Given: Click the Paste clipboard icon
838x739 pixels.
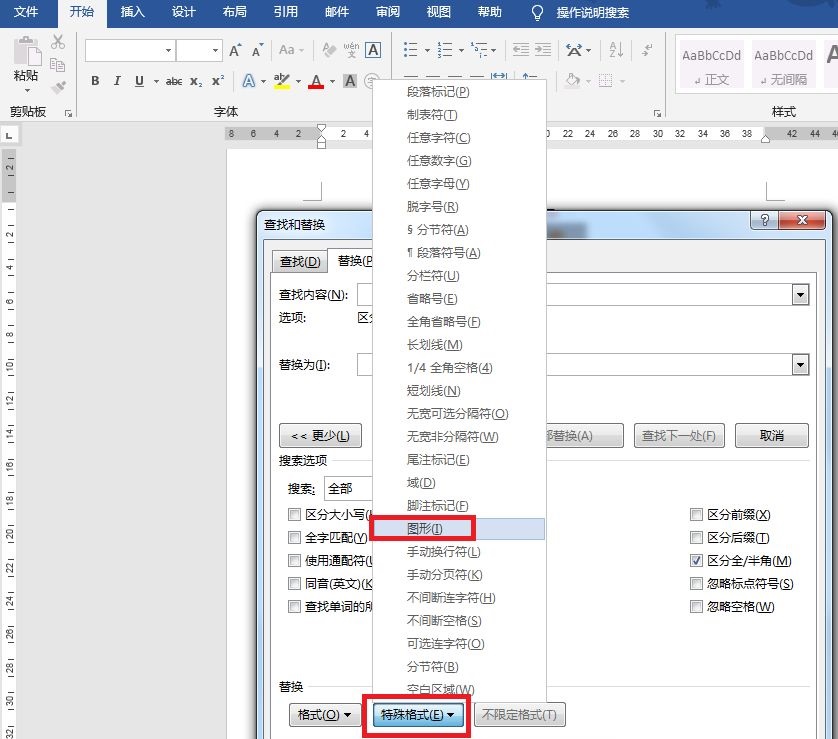Looking at the screenshot, I should click(27, 58).
